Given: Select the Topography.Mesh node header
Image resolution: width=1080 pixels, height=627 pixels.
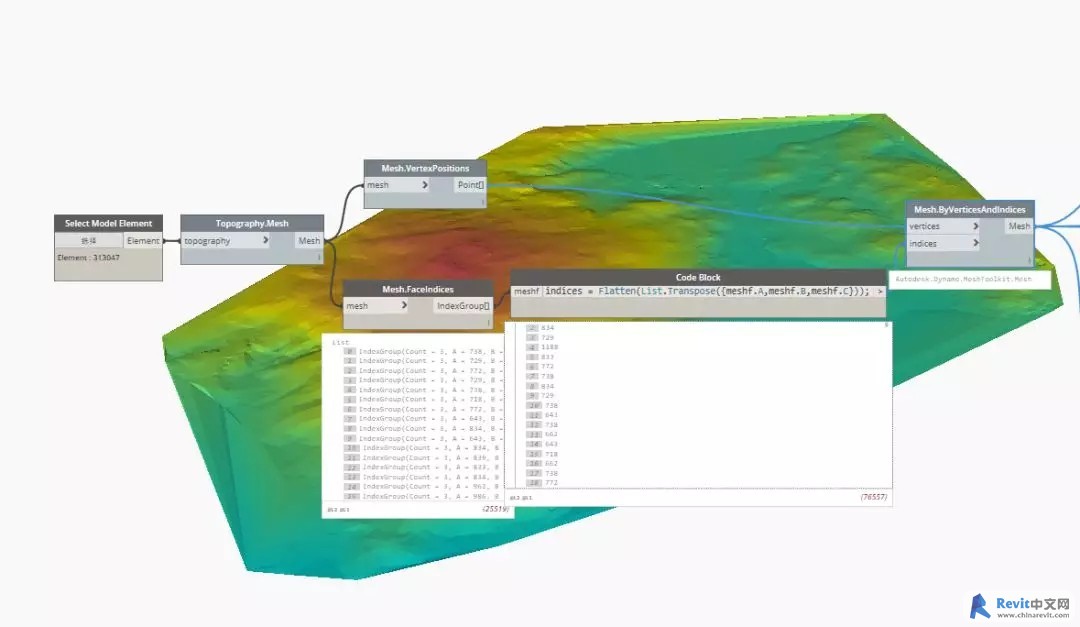Looking at the screenshot, I should [252, 224].
